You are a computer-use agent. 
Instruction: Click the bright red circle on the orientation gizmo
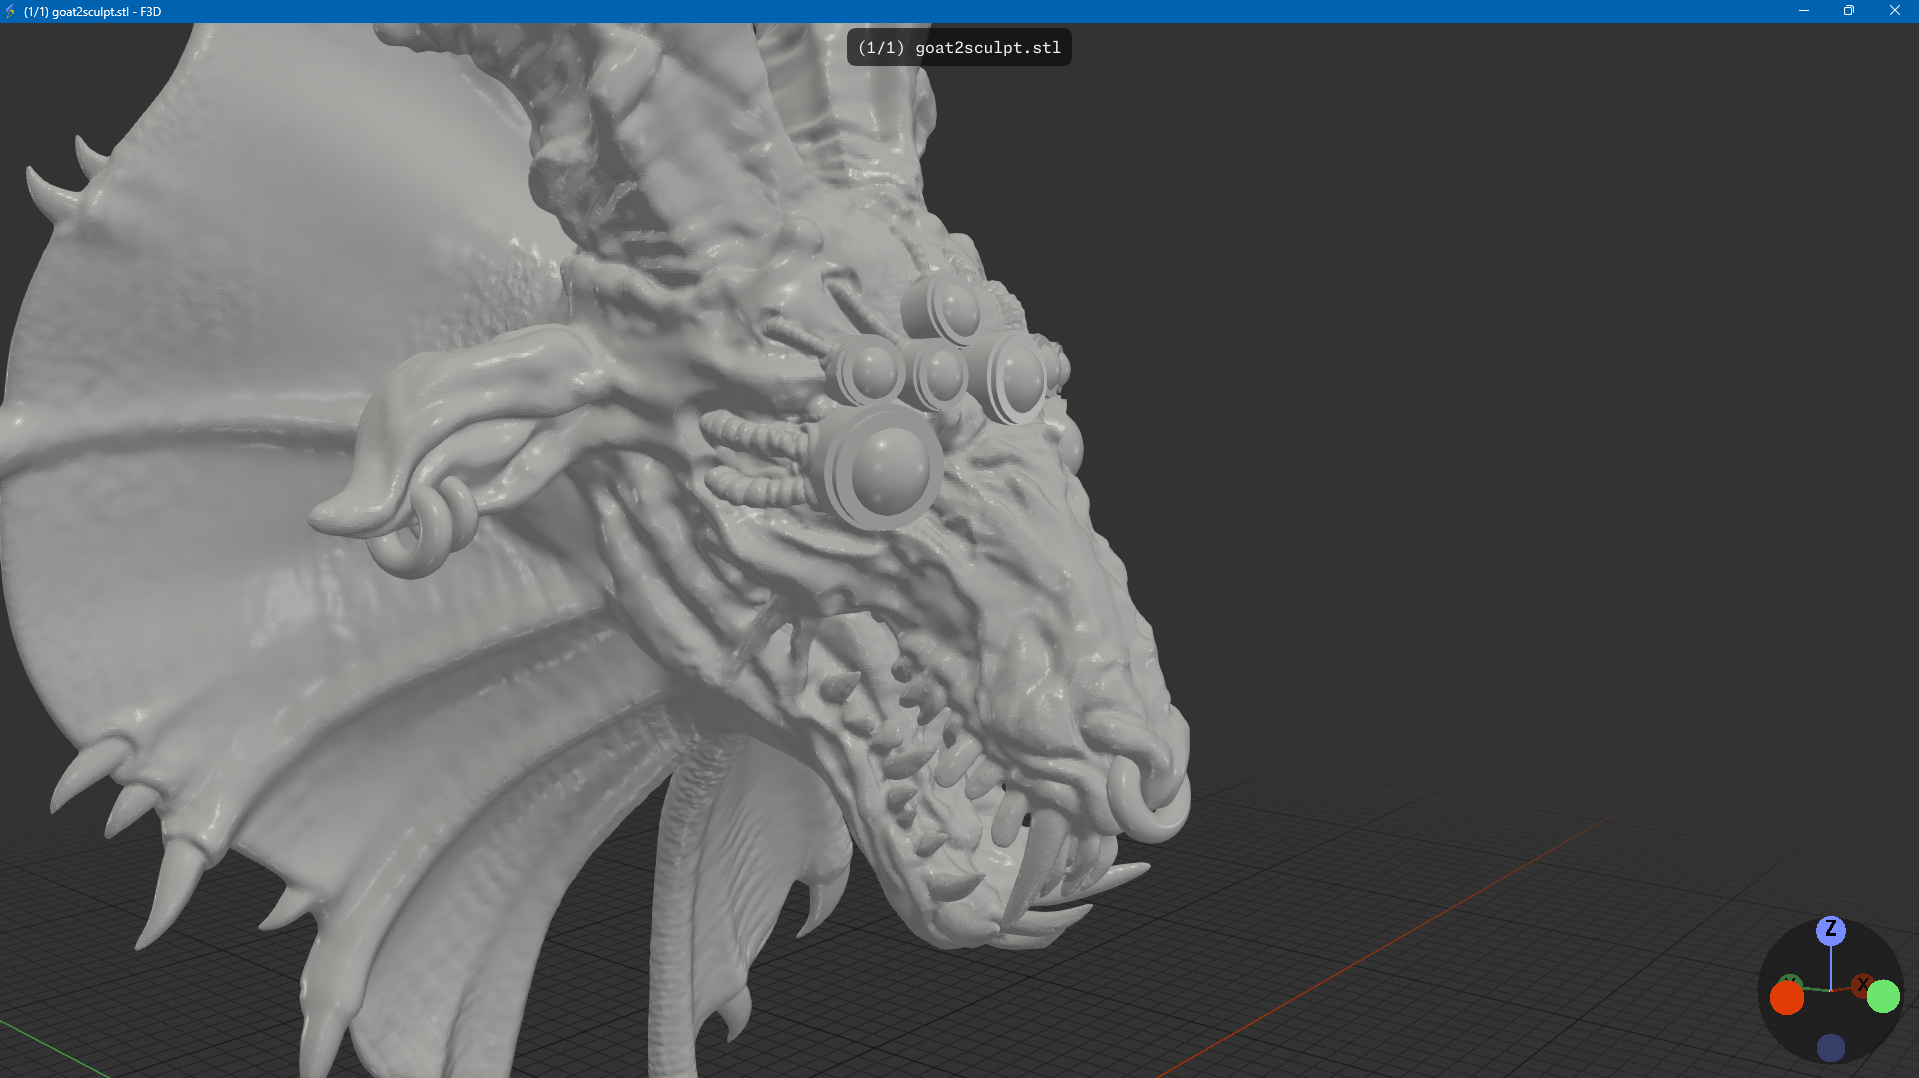(1786, 997)
